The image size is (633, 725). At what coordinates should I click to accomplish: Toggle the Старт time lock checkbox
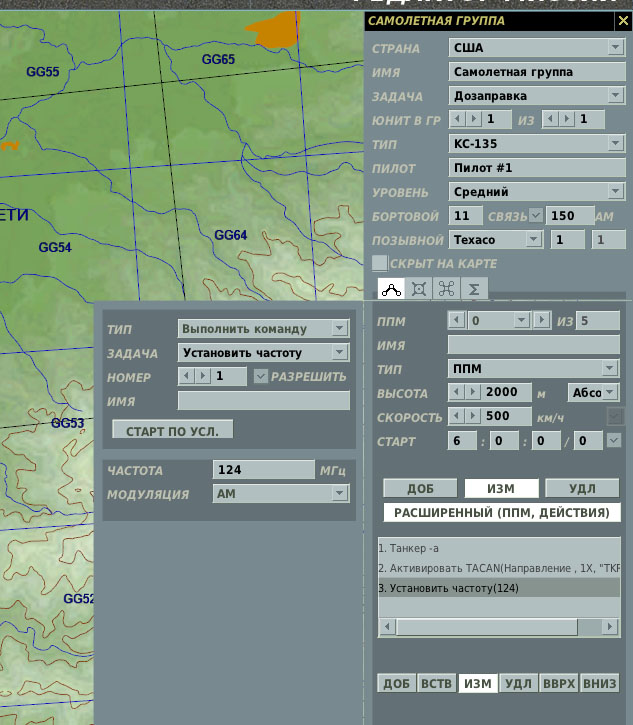[614, 440]
